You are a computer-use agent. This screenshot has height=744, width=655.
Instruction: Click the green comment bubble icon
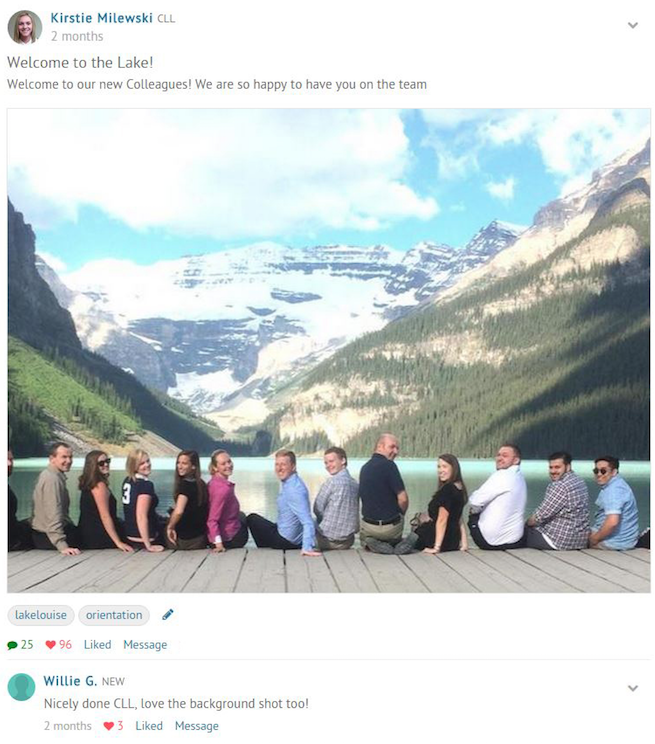point(12,645)
